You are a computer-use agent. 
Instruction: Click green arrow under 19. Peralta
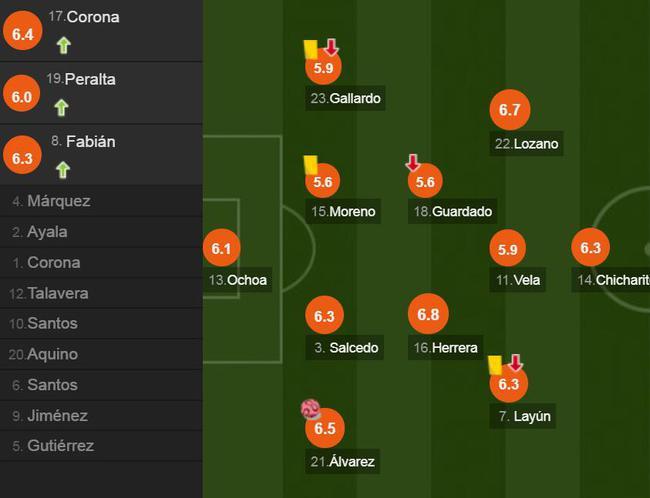pyautogui.click(x=61, y=107)
